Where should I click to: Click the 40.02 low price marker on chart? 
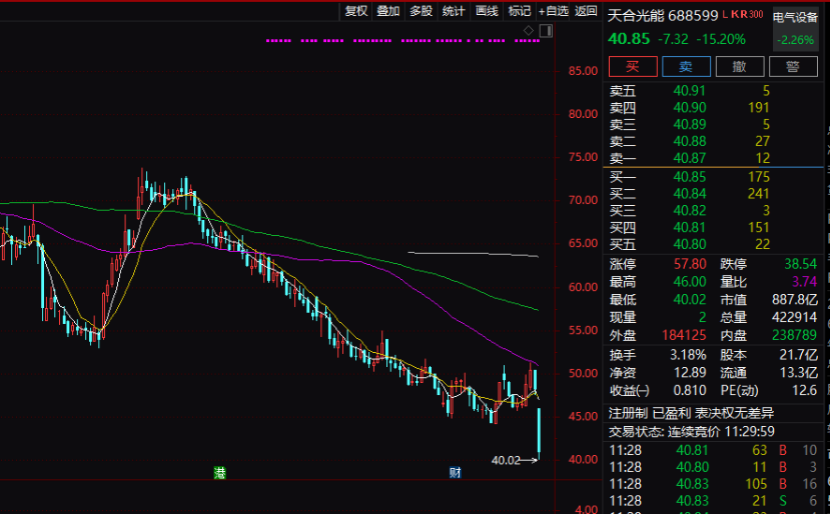pyautogui.click(x=506, y=460)
